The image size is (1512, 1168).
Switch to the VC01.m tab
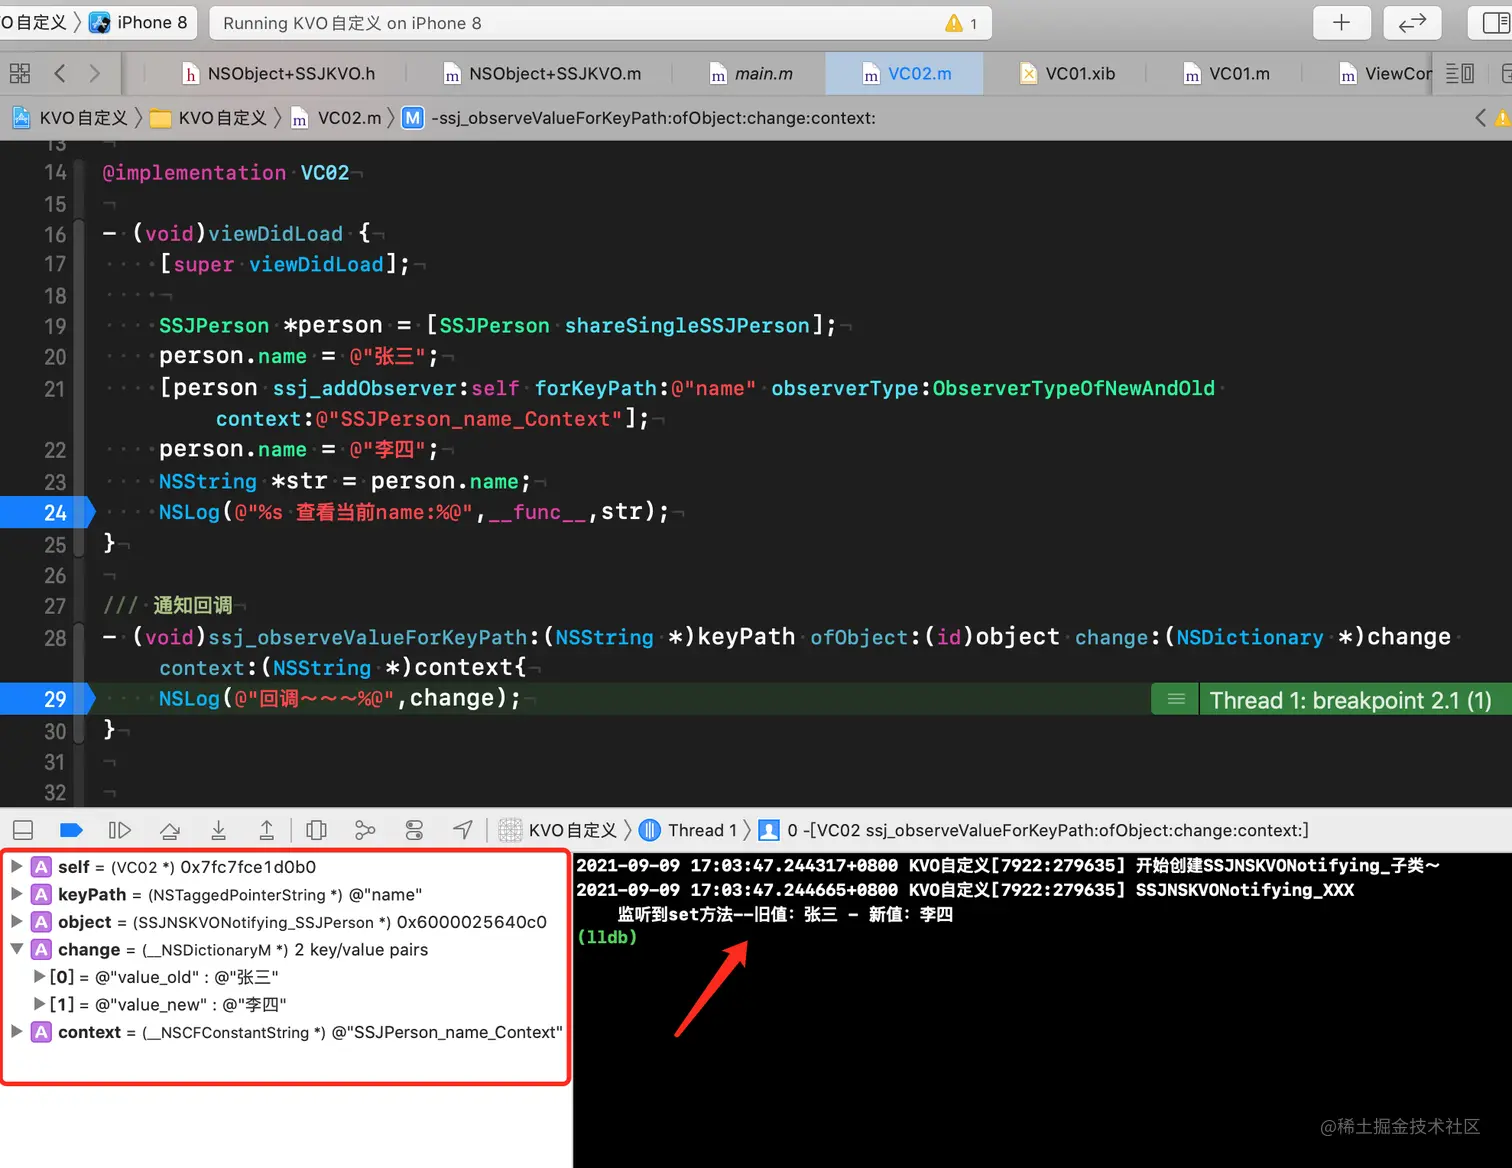(1227, 73)
